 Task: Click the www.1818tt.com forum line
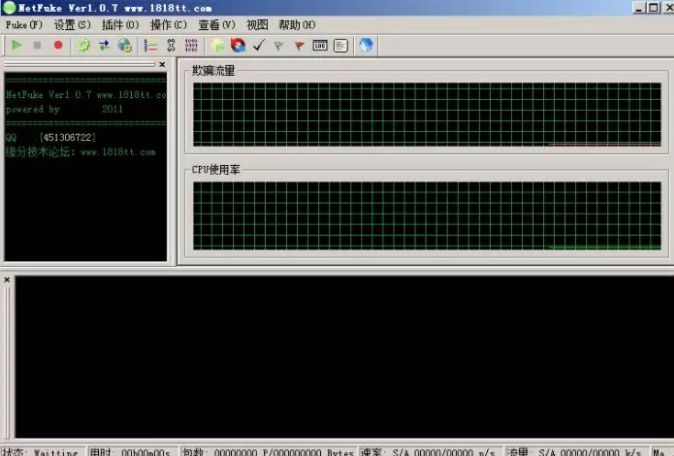tap(80, 152)
